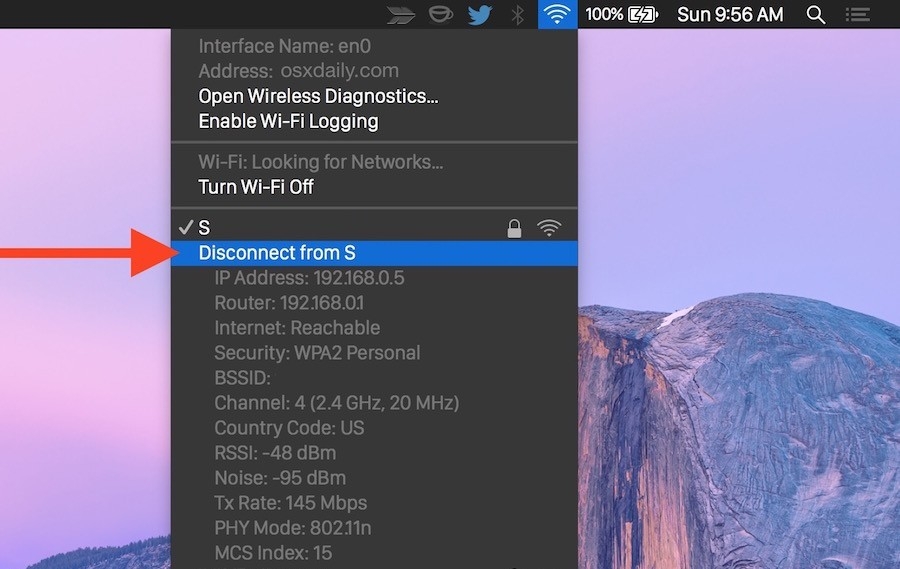Open the Wi-Fi menu bar icon
The image size is (900, 569).
(x=557, y=14)
